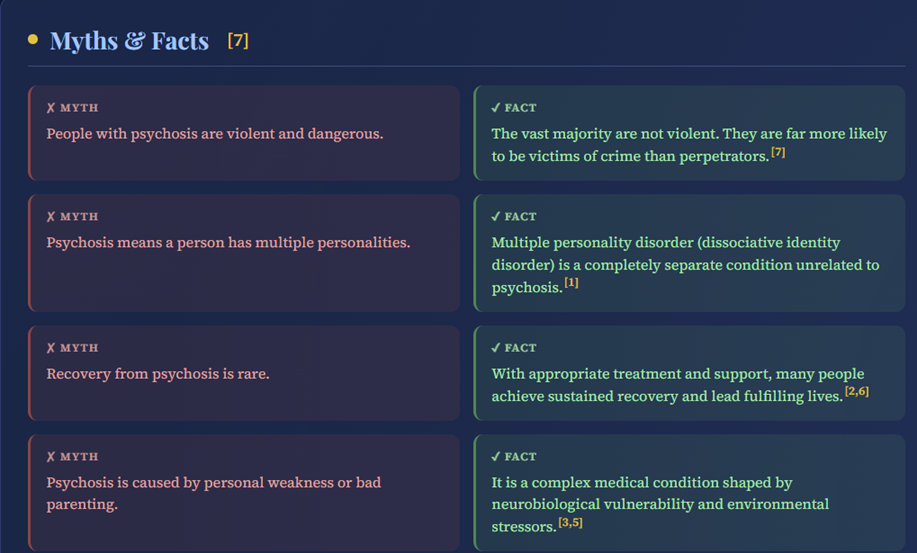The width and height of the screenshot is (917, 553).
Task: Follow the [1] reference after 'unrelated to psychosis'
Action: pyautogui.click(x=571, y=284)
